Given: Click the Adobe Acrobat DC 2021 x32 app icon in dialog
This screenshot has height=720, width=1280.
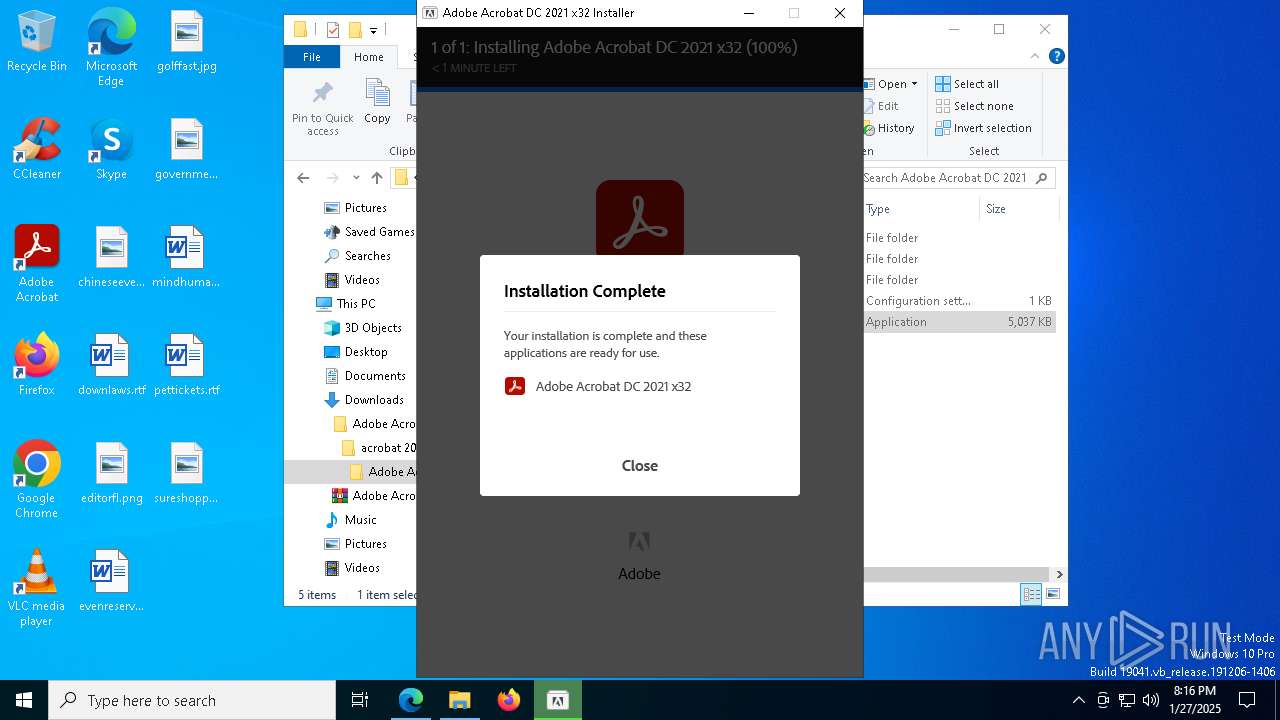Looking at the screenshot, I should [515, 386].
